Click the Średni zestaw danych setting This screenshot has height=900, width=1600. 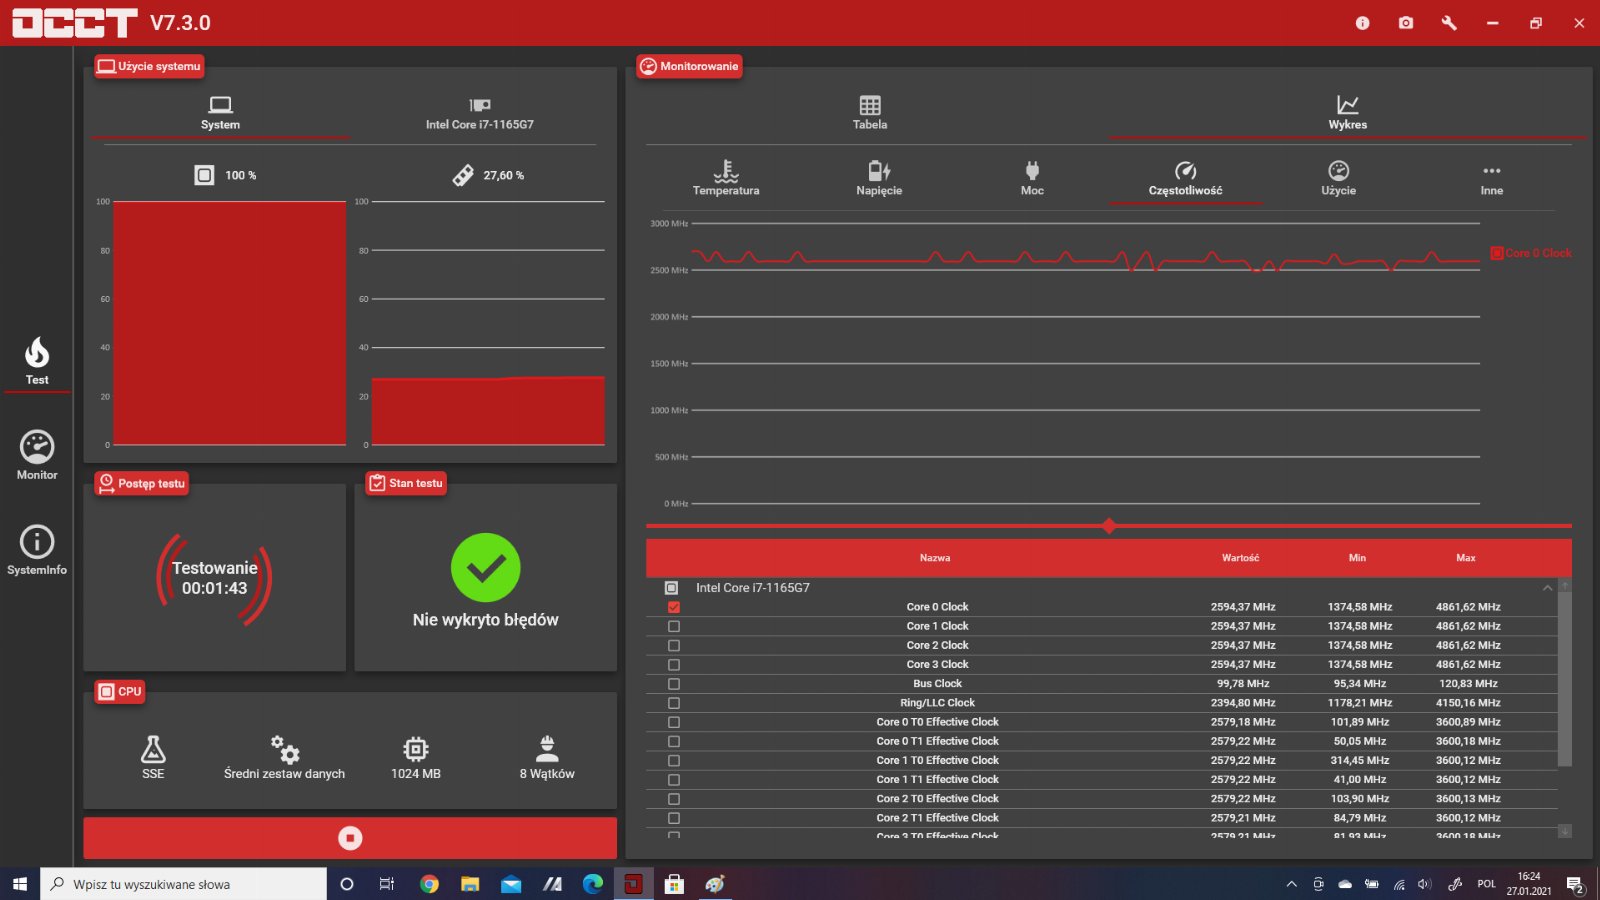coord(284,756)
